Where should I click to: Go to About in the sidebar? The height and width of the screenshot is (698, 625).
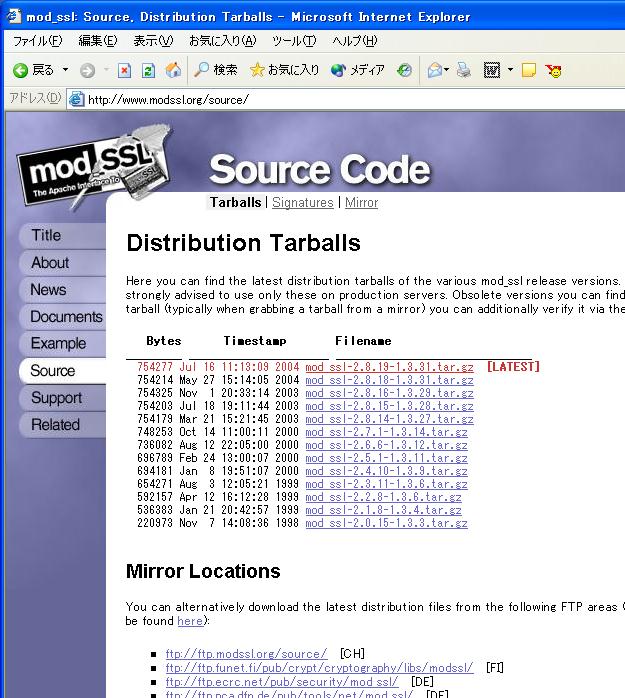(62, 263)
